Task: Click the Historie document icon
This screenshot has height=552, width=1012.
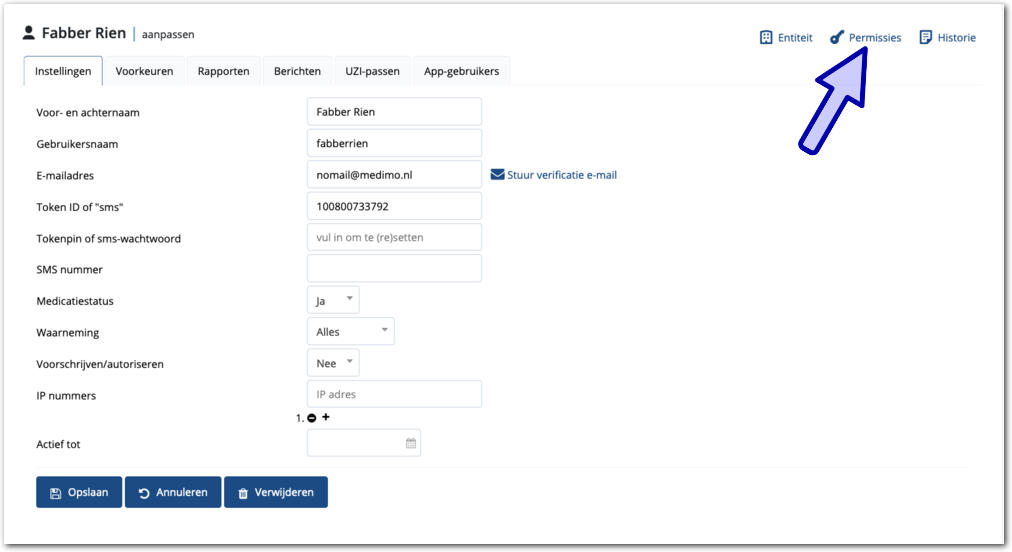Action: tap(926, 38)
